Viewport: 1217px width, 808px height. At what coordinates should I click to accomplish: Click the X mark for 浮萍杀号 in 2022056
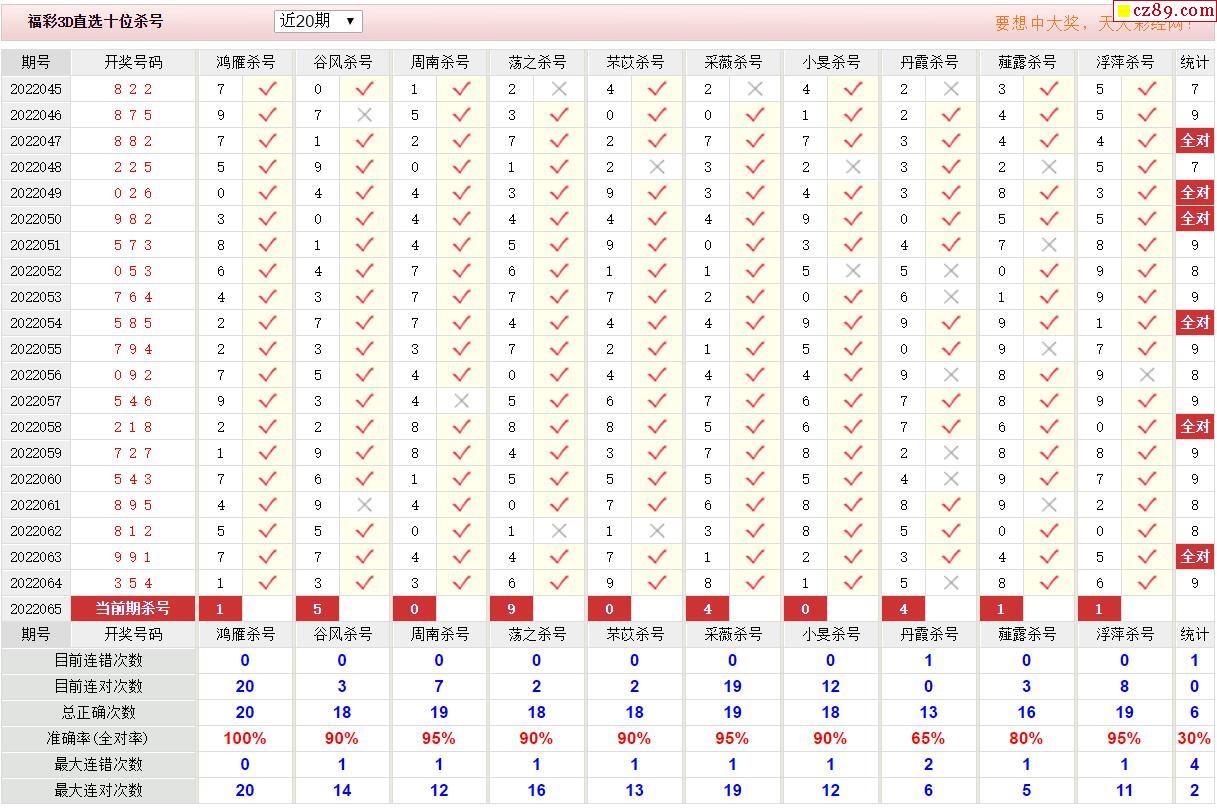click(1147, 375)
